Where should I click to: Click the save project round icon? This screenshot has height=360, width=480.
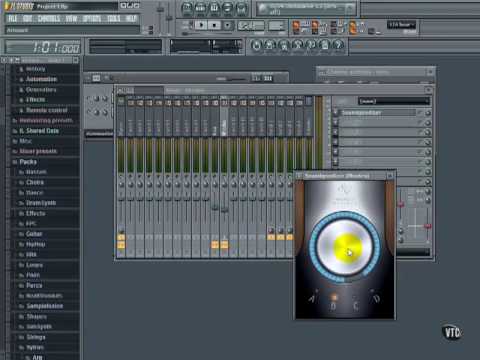(x=270, y=45)
